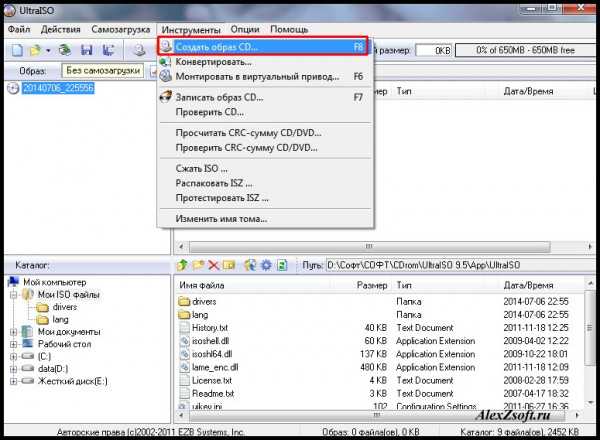
Task: Select History.txt in the file list
Action: coord(209,327)
